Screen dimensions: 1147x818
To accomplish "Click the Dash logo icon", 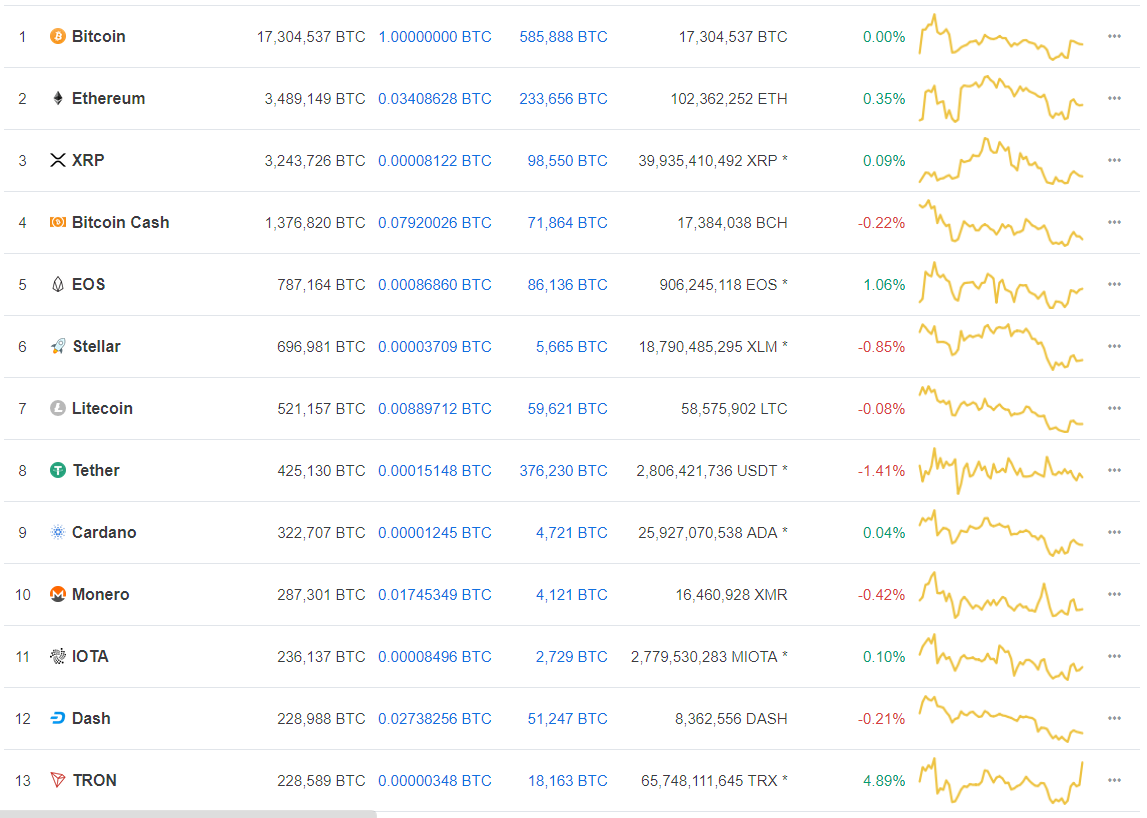I will [x=58, y=719].
